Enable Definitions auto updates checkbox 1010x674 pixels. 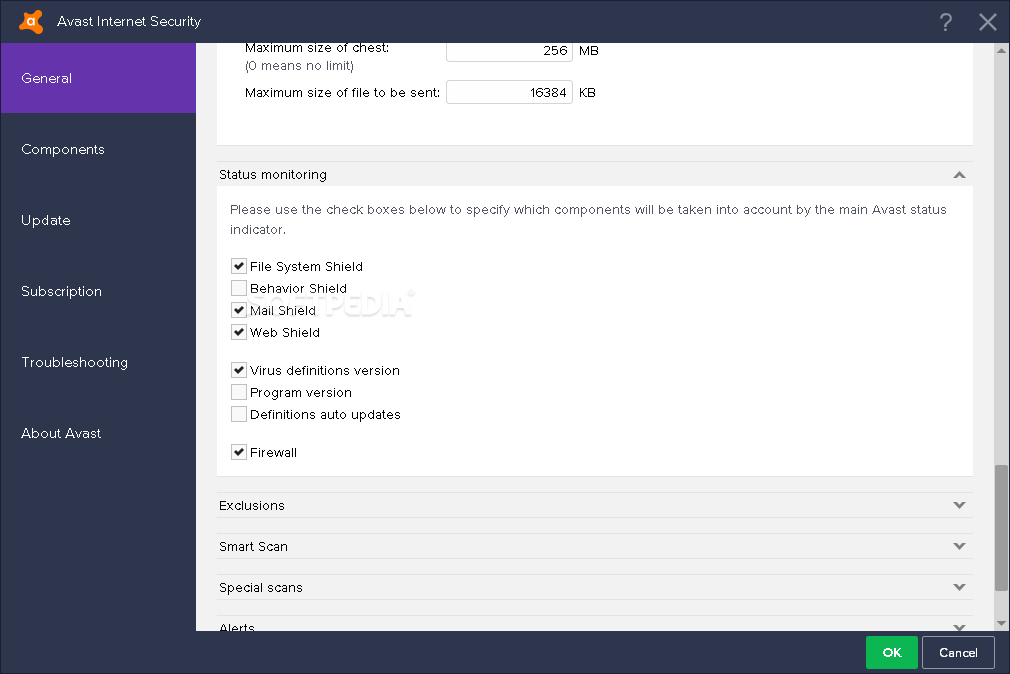(239, 415)
